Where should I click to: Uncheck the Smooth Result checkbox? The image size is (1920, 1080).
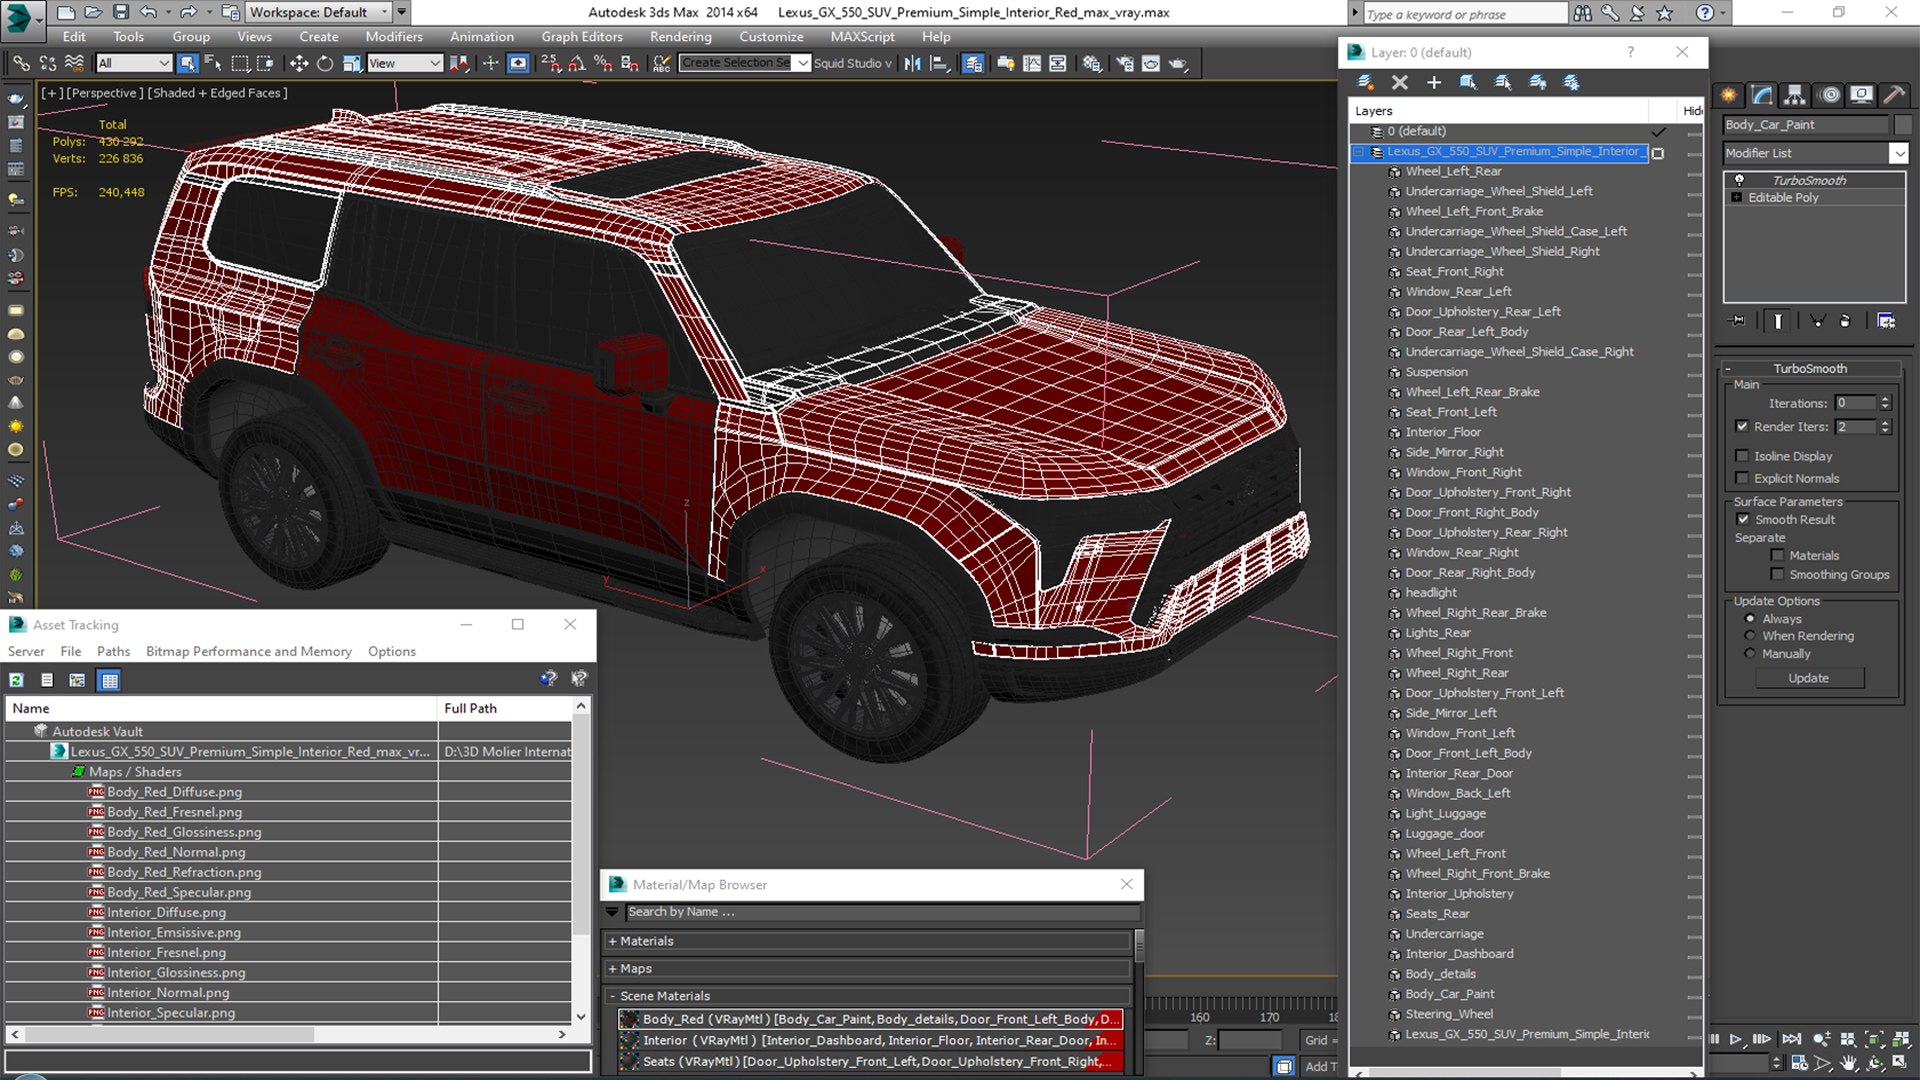[1743, 519]
